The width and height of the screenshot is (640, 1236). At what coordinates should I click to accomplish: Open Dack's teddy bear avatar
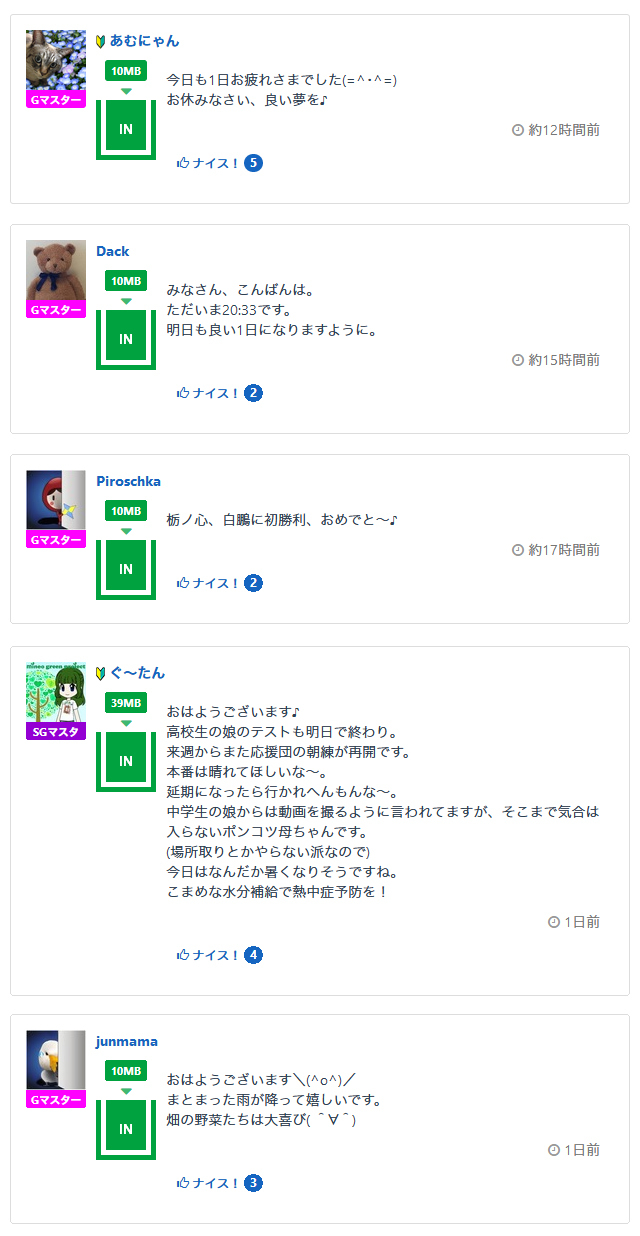56,270
